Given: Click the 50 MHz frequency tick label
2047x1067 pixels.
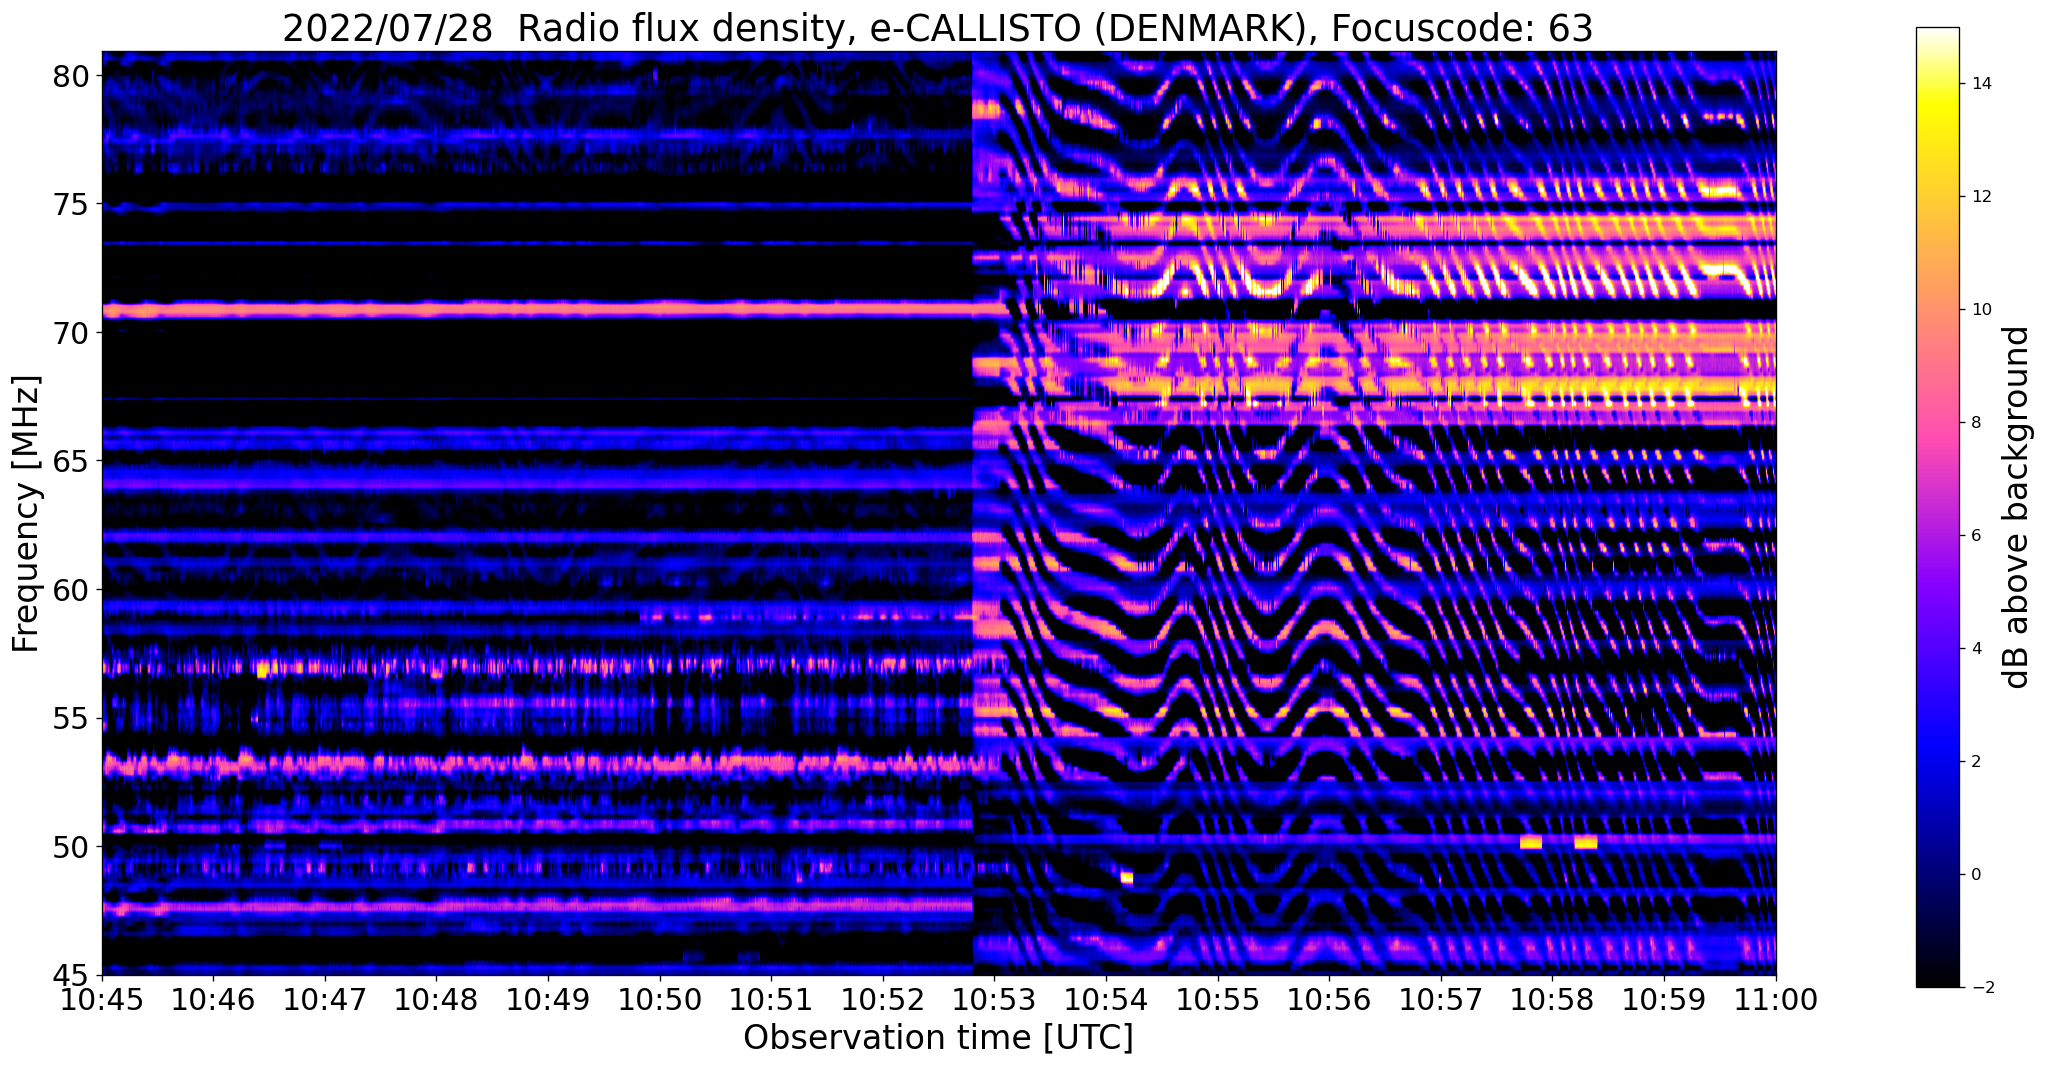Looking at the screenshot, I should (x=71, y=847).
